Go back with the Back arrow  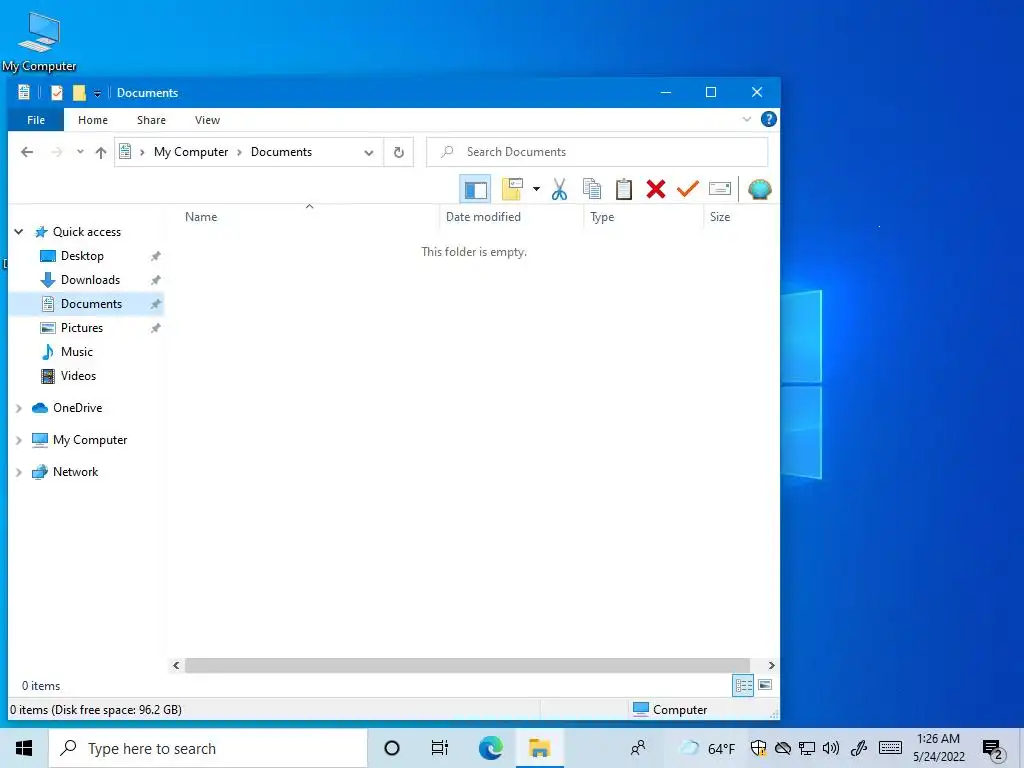coord(27,152)
